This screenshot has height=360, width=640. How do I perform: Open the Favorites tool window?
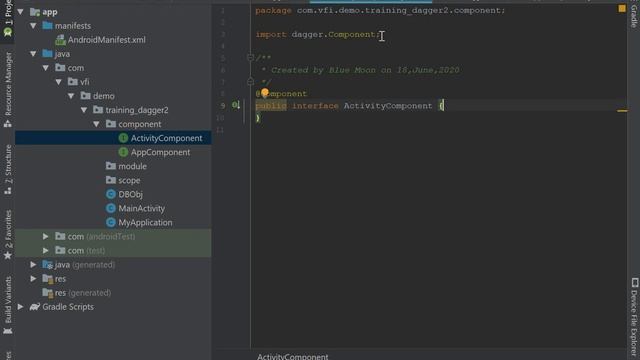[8, 234]
